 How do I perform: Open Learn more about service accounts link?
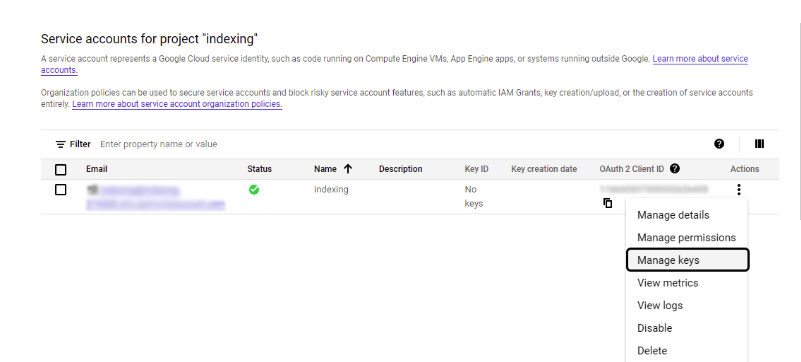point(700,59)
